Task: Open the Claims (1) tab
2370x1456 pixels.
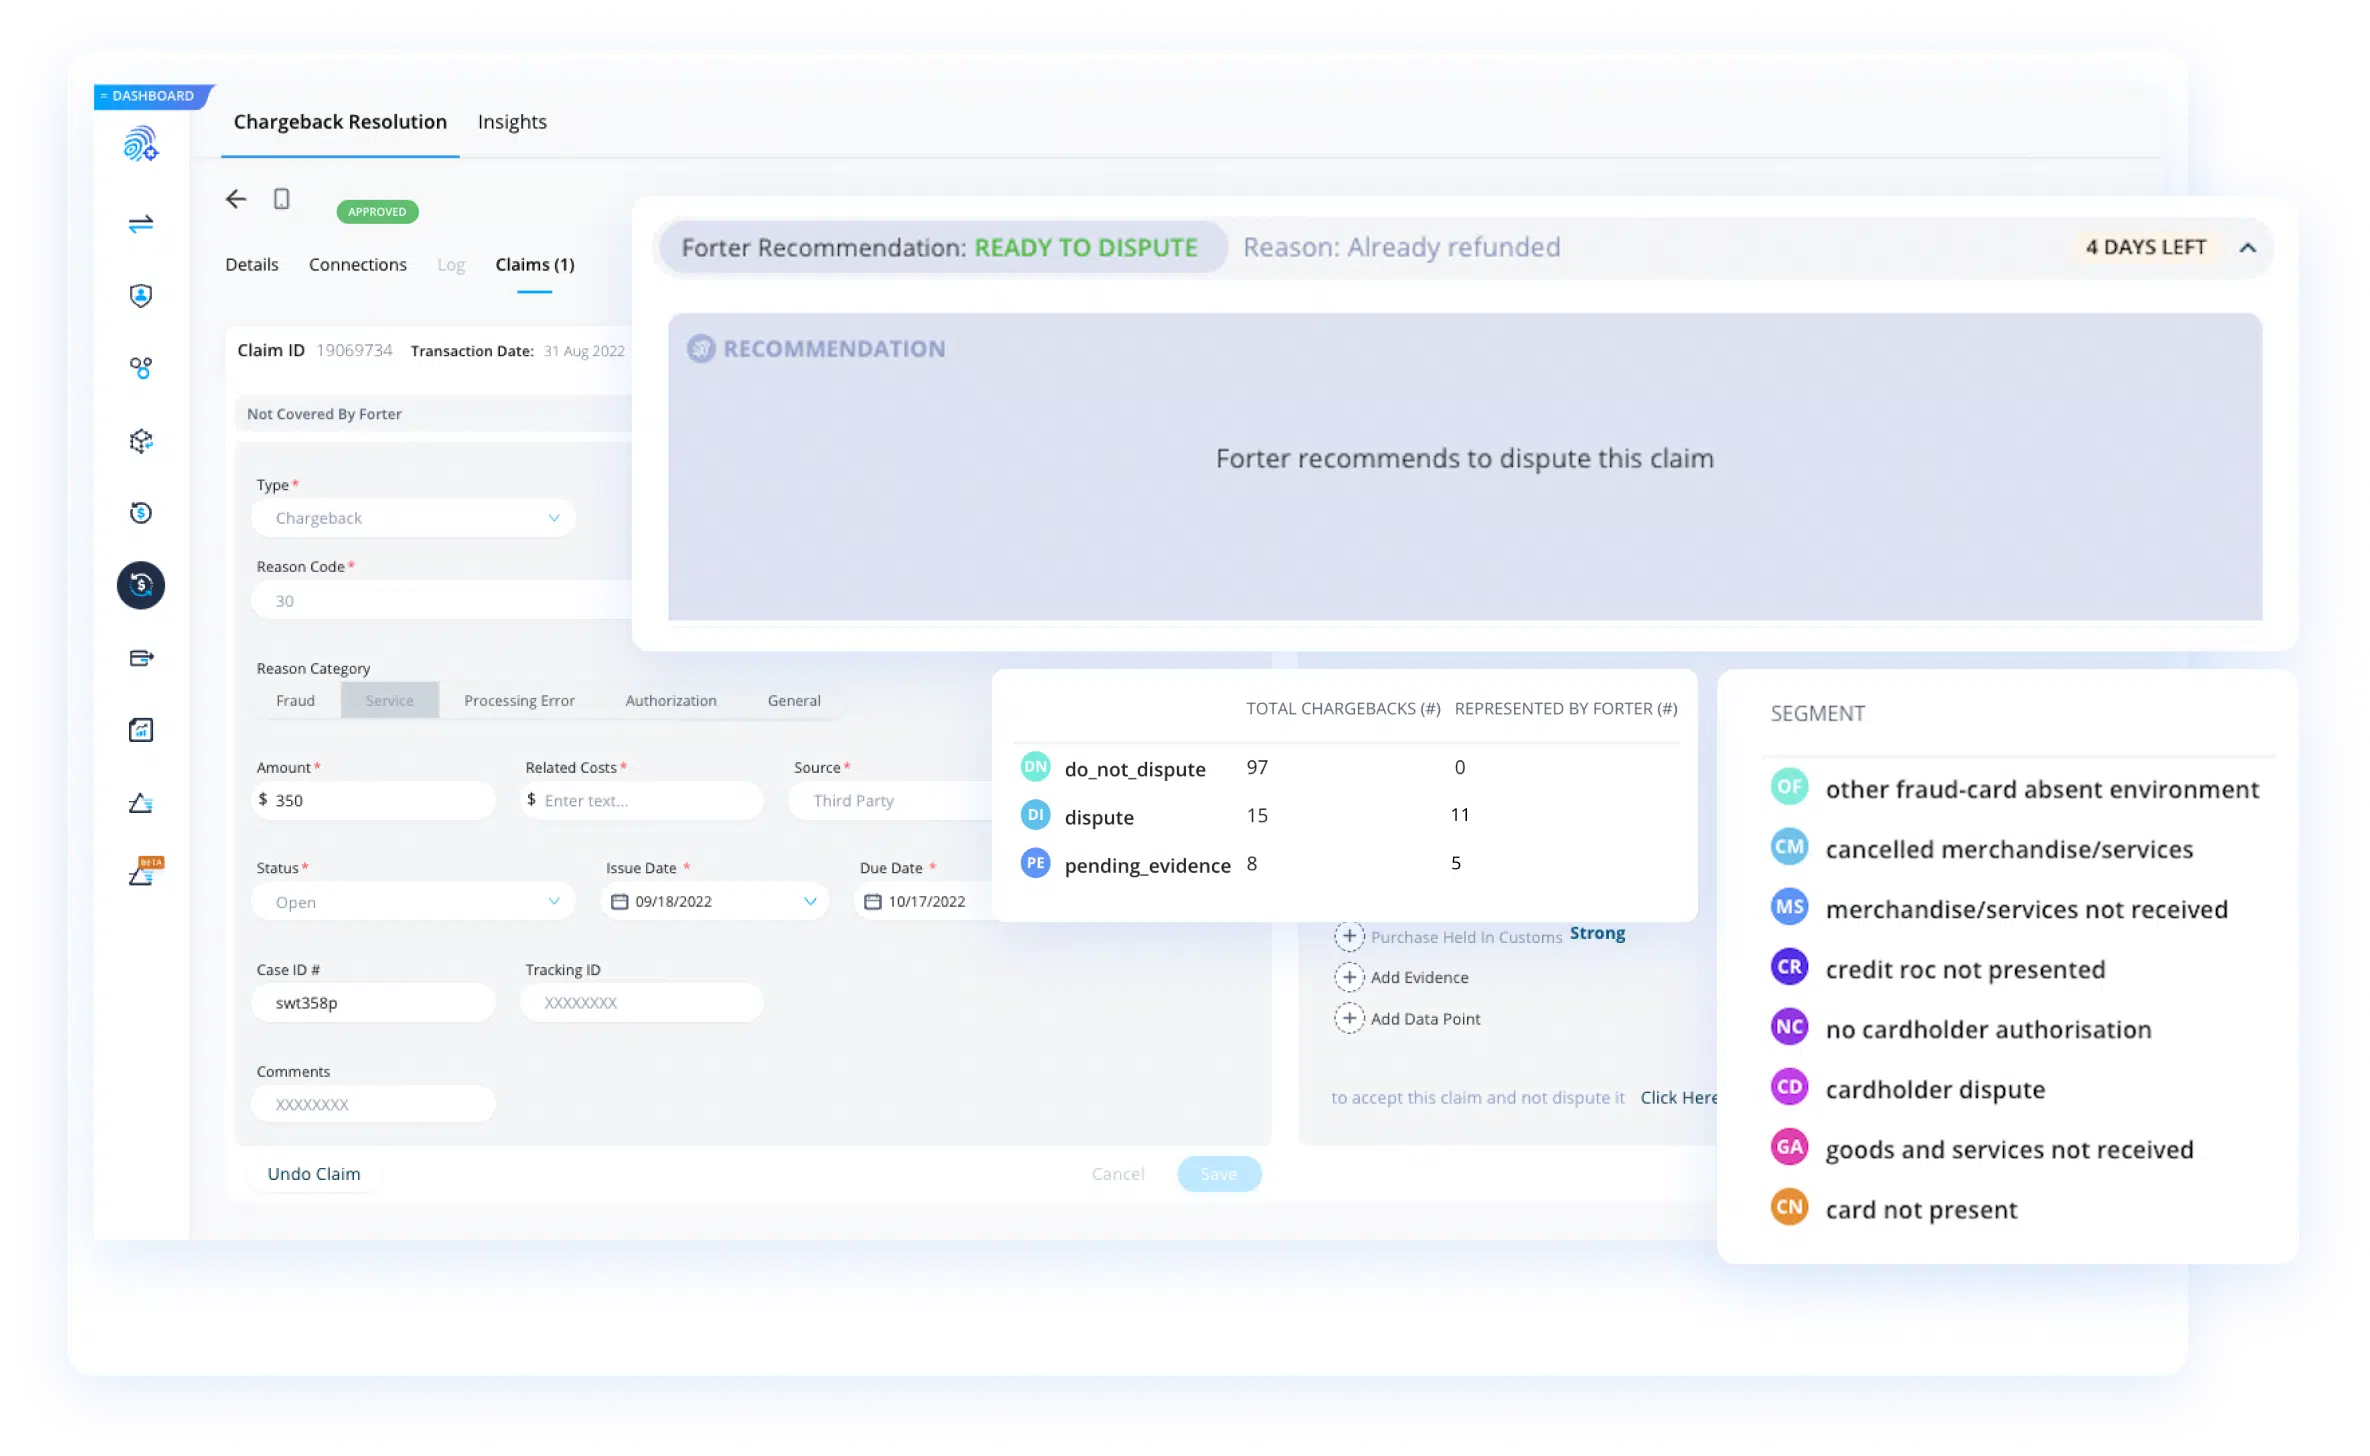Action: coord(535,265)
